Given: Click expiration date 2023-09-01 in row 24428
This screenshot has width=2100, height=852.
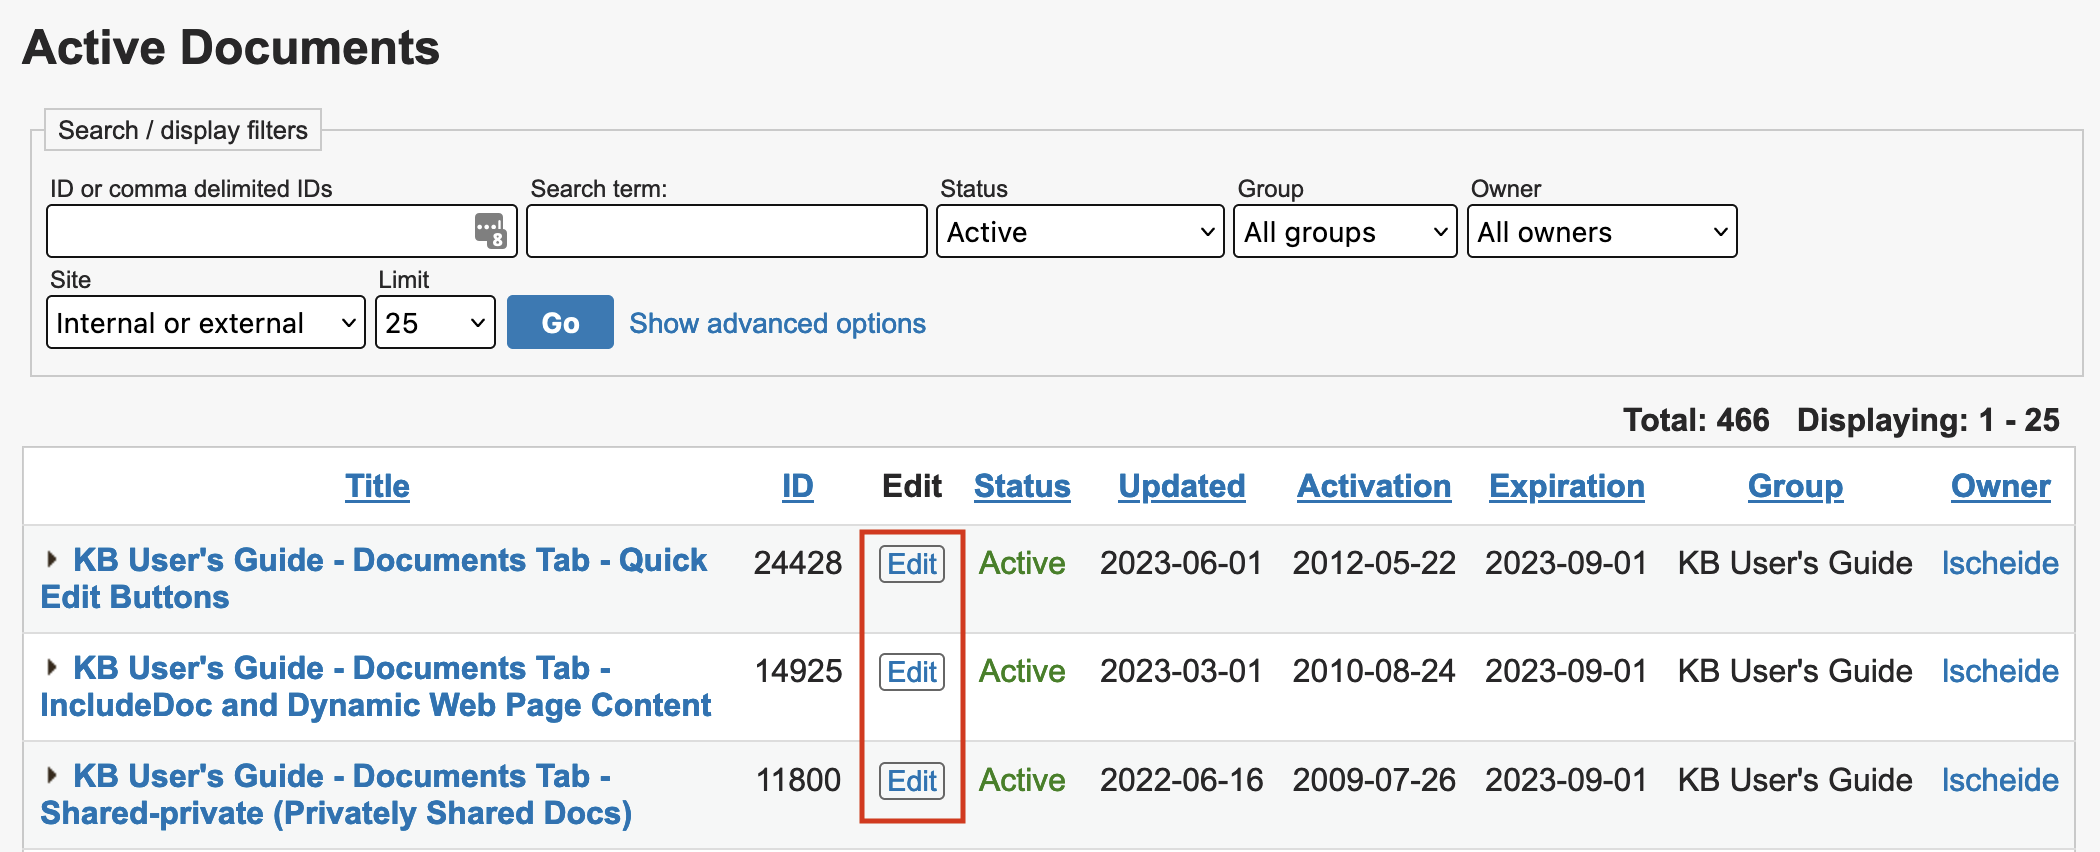Looking at the screenshot, I should [x=1566, y=563].
